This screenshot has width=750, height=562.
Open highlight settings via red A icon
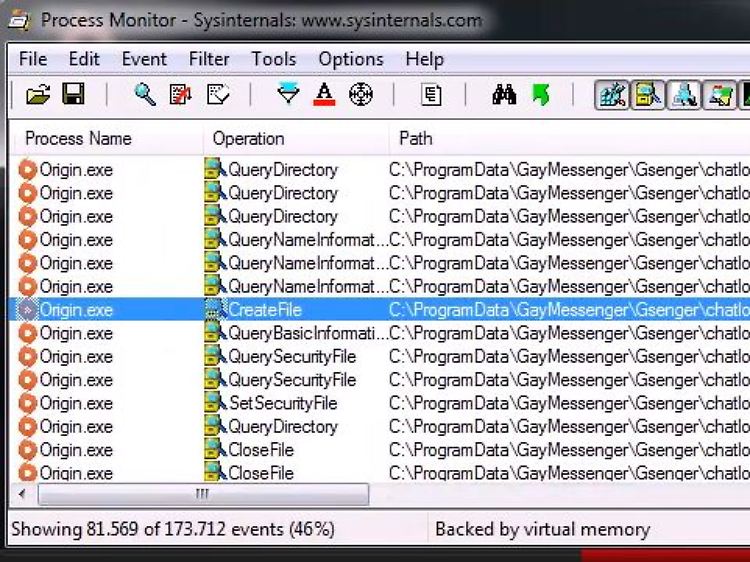tap(324, 94)
